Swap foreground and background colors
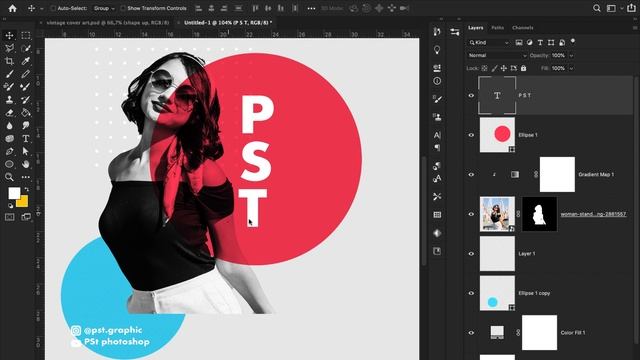 click(x=27, y=189)
